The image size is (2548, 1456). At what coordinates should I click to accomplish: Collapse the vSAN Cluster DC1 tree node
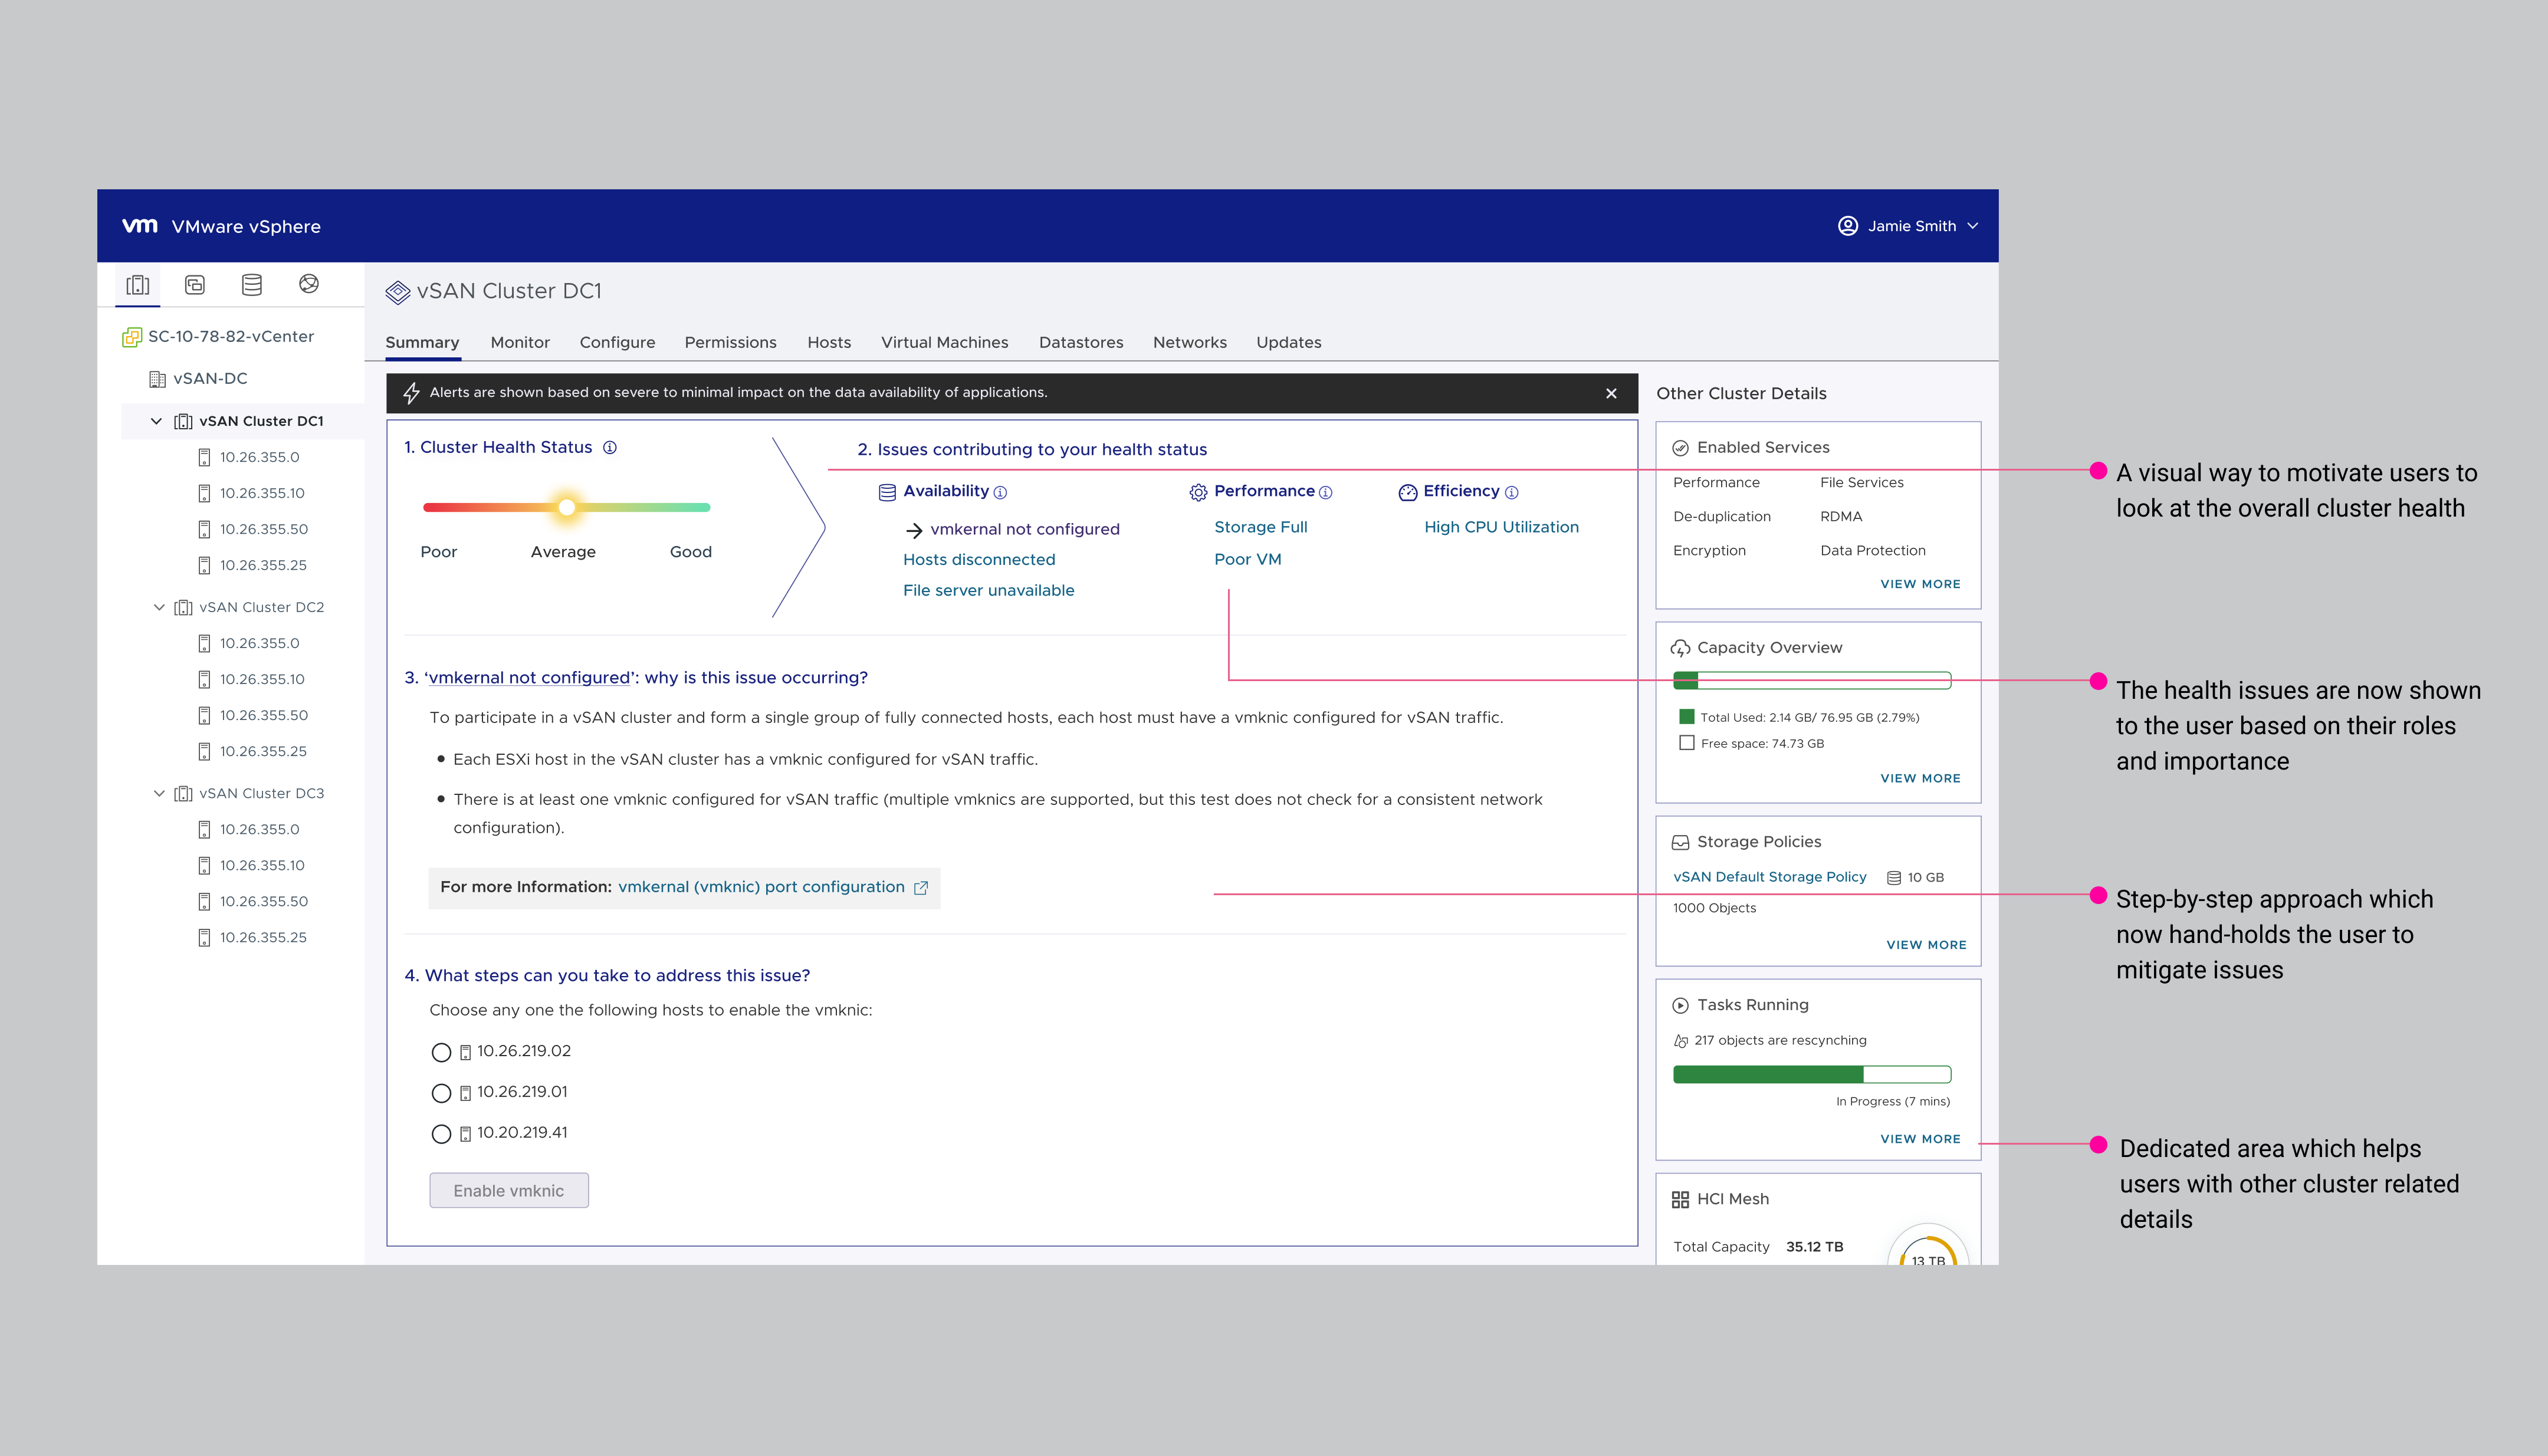[156, 421]
